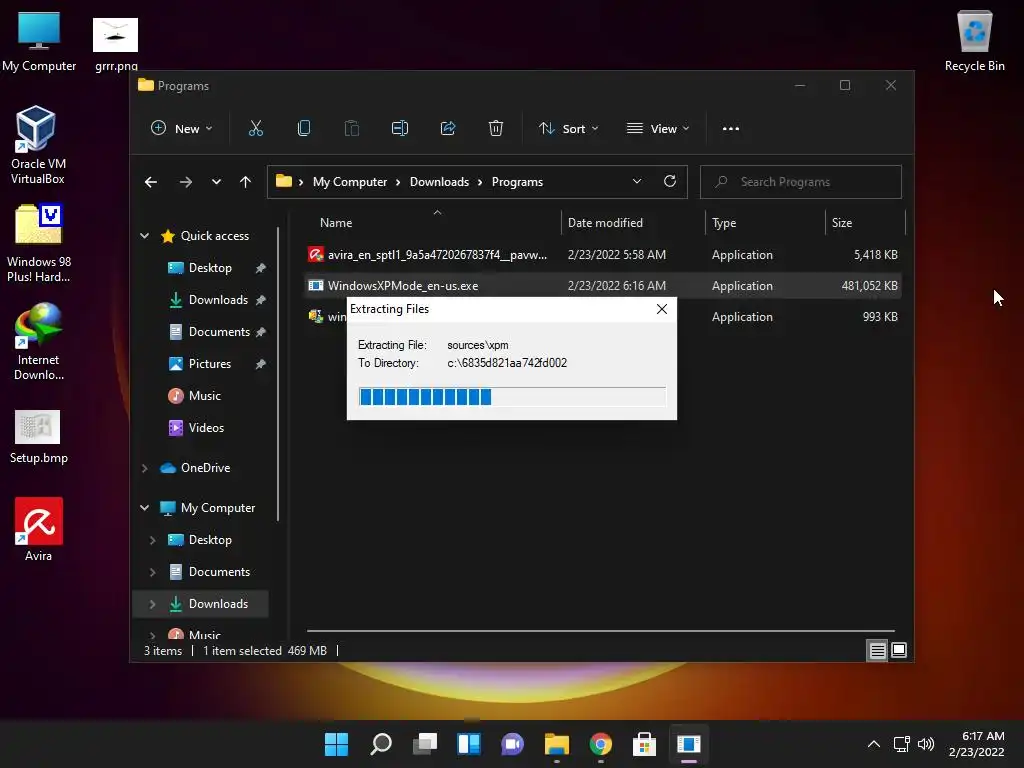
Task: Click the extraction progress bar
Action: 512,396
